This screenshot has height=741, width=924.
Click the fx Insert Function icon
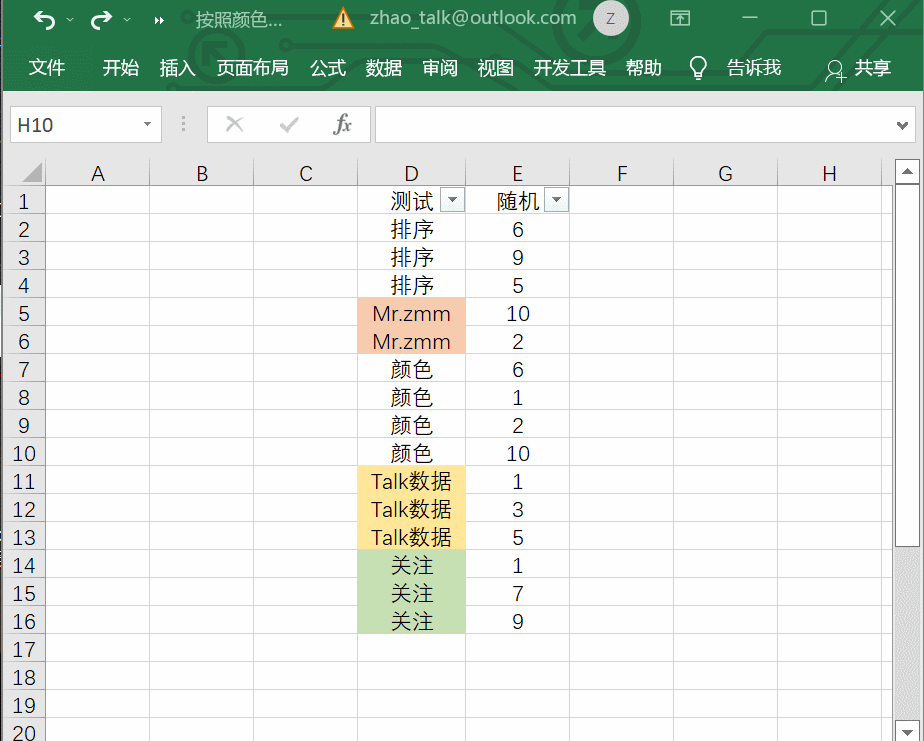click(342, 124)
